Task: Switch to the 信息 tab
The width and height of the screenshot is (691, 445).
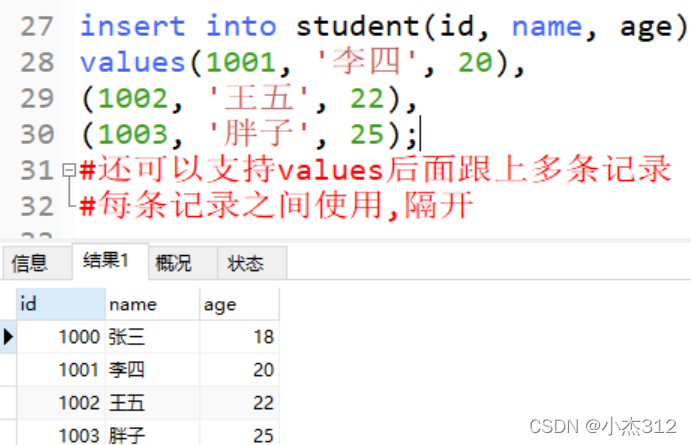Action: (36, 263)
